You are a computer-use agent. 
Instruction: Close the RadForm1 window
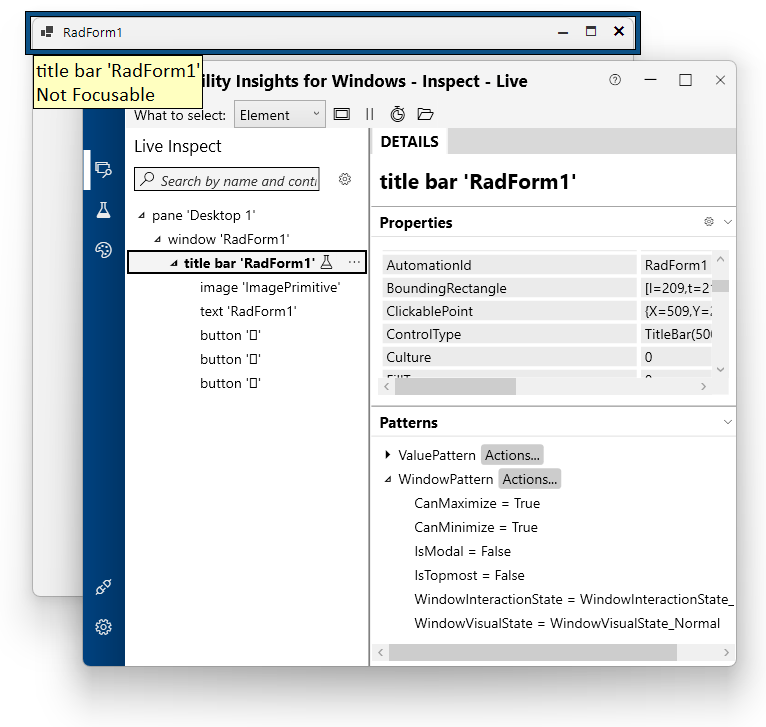pyautogui.click(x=618, y=31)
